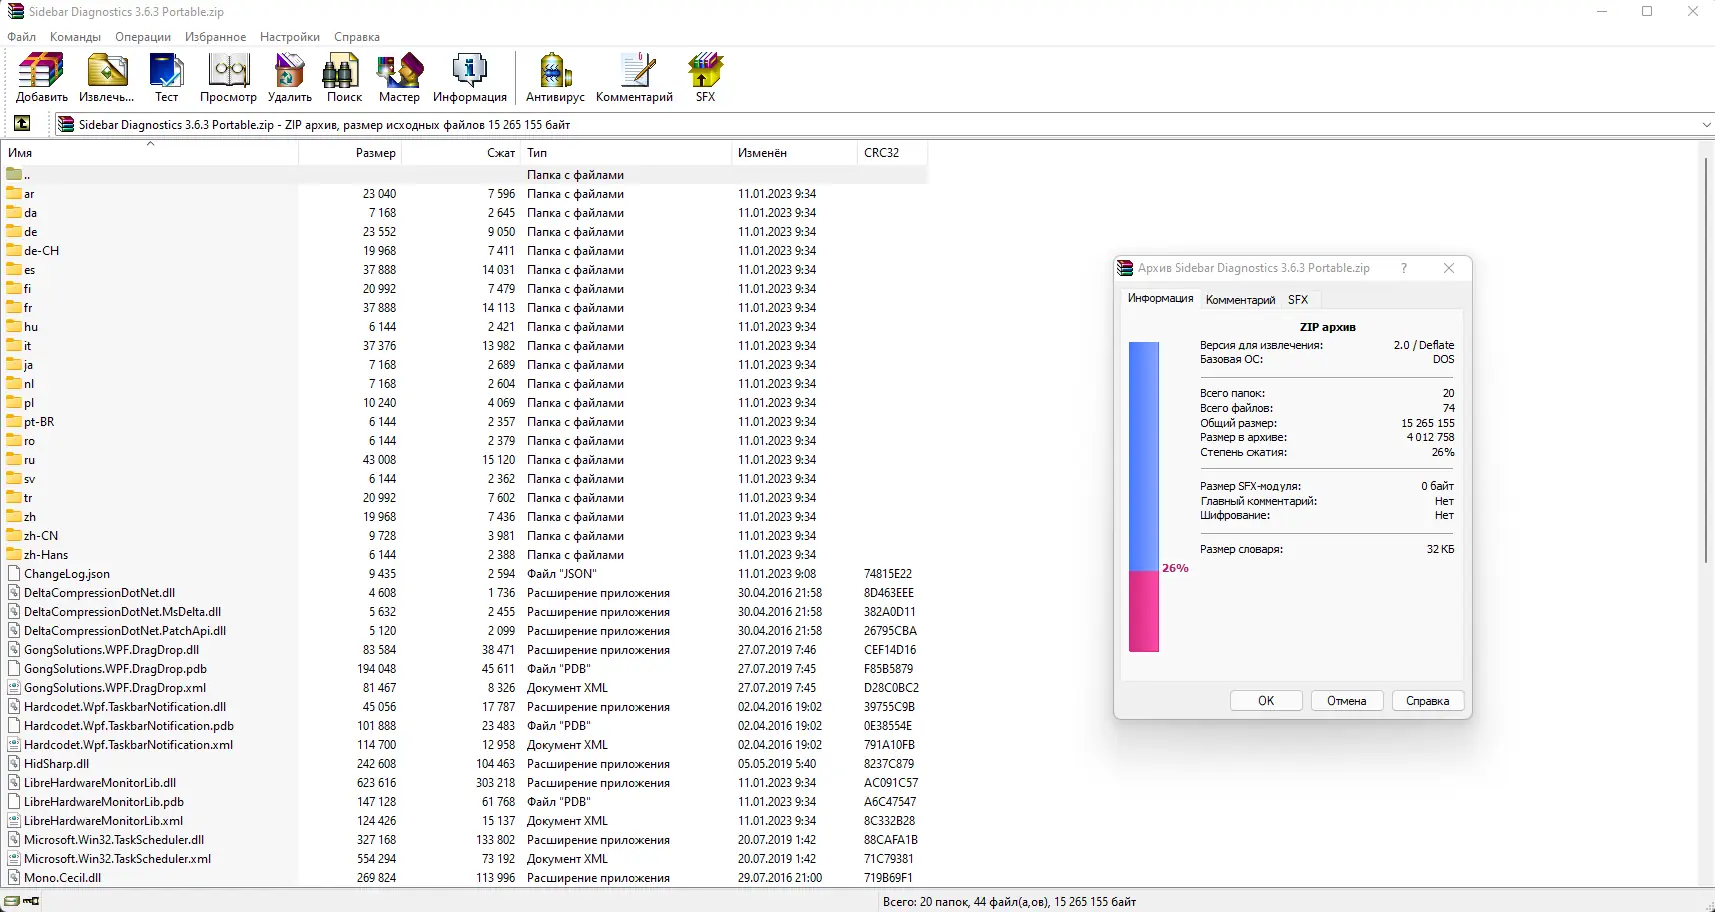Screen dimensions: 1715x912
Task: Click the SFX toolbar icon
Action: point(705,72)
